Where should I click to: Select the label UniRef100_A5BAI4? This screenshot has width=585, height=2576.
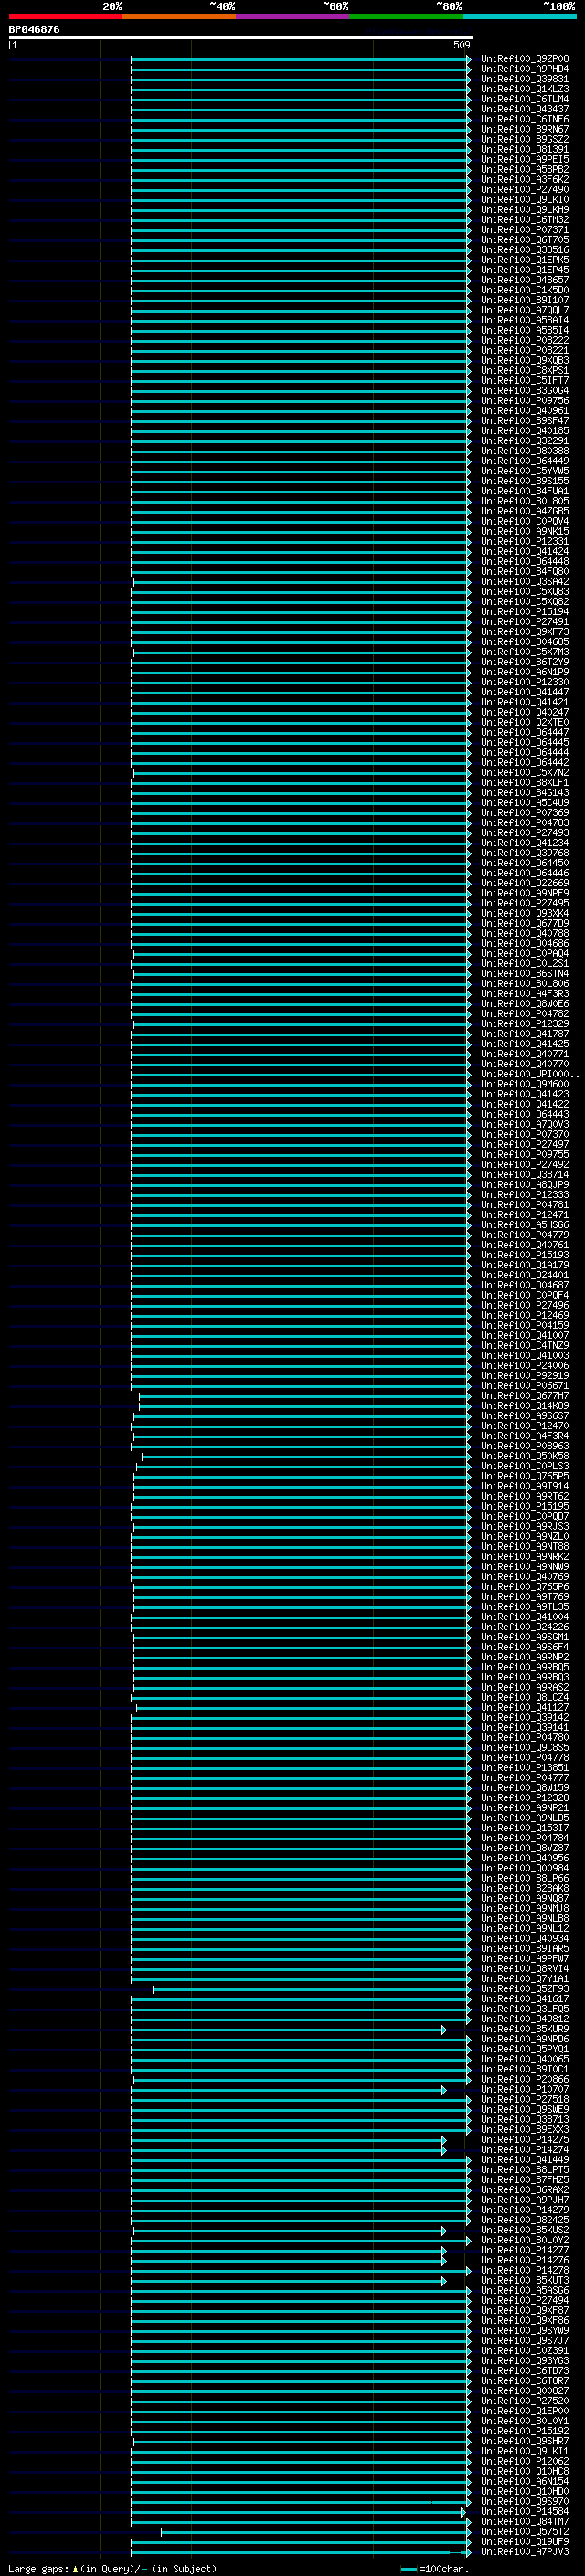[x=525, y=320]
